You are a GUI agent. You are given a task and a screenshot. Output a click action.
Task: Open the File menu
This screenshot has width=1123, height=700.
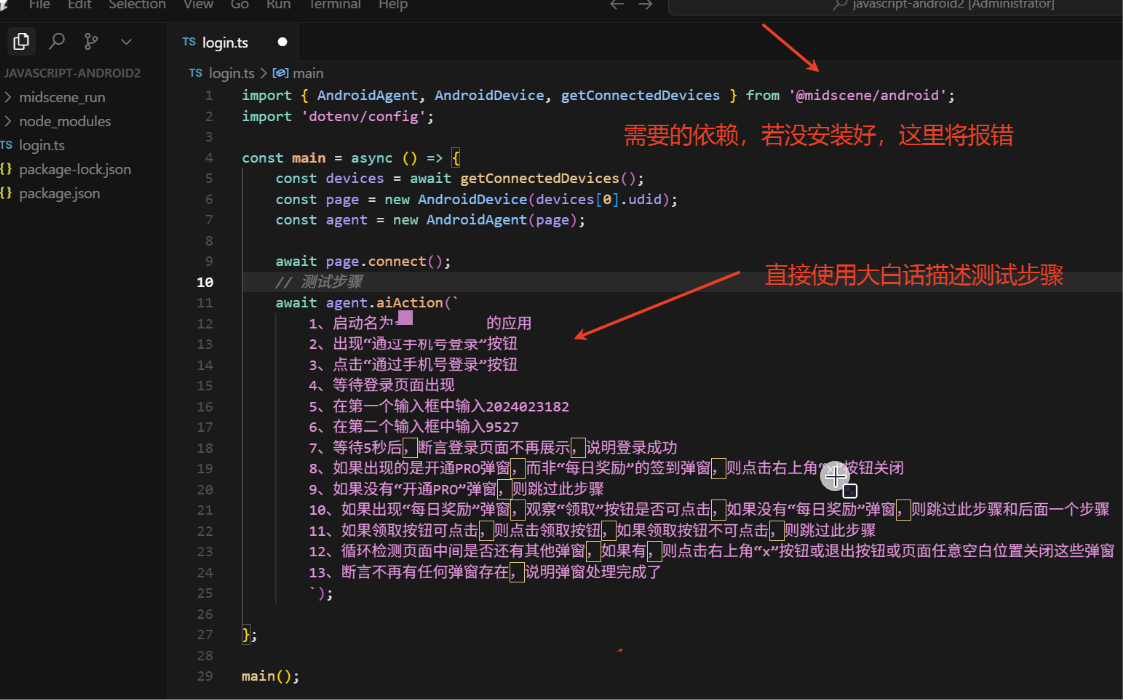(x=39, y=5)
